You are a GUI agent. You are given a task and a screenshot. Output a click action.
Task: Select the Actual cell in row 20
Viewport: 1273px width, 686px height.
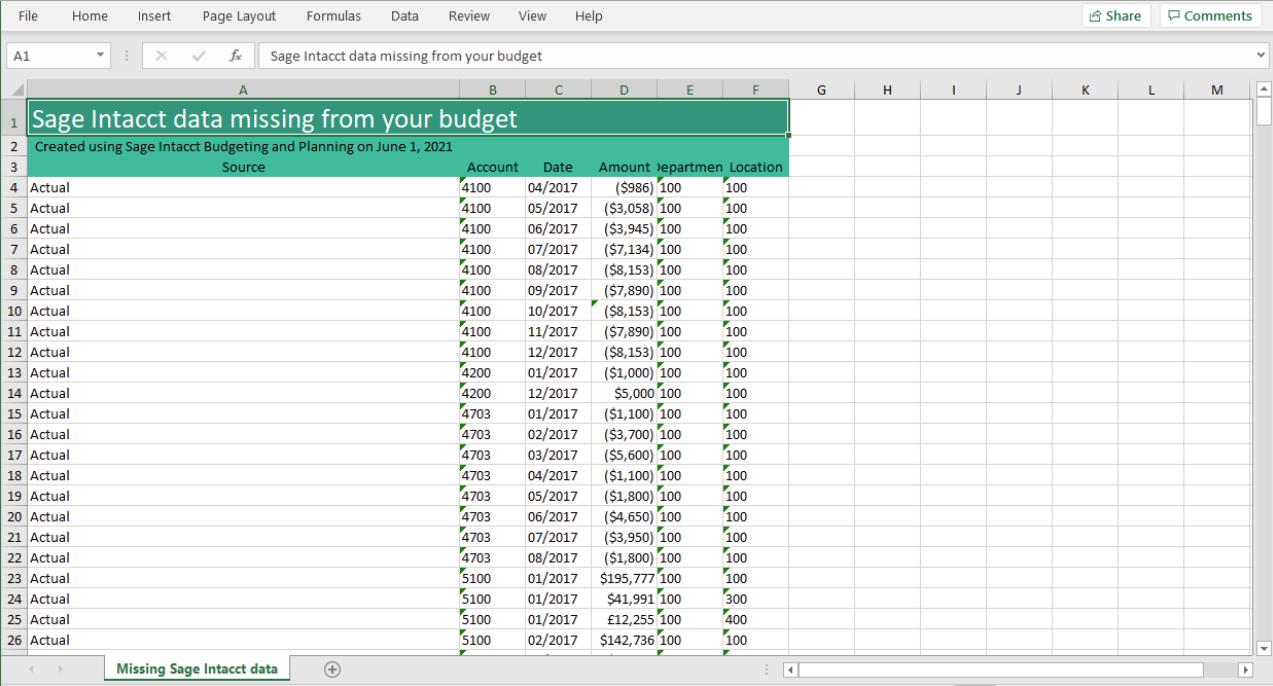pos(243,516)
